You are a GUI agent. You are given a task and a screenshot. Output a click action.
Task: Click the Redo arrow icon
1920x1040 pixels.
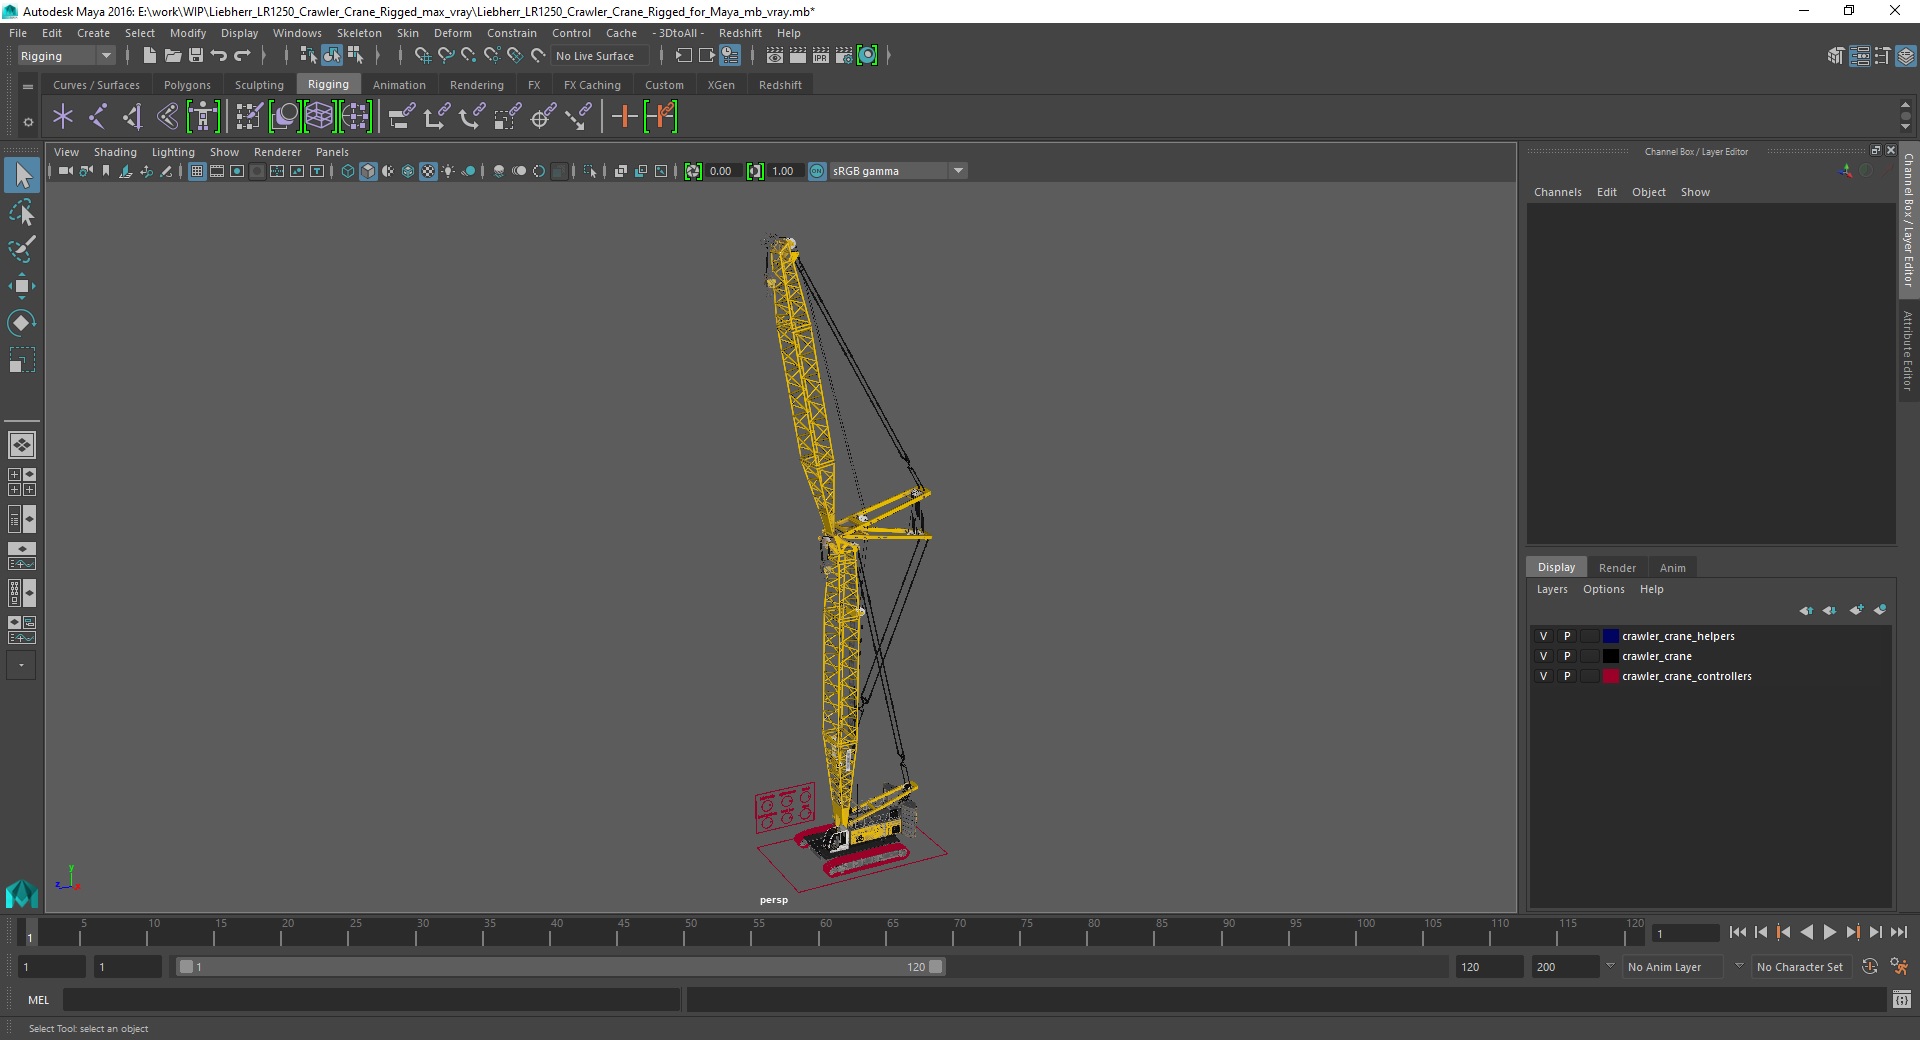click(243, 56)
